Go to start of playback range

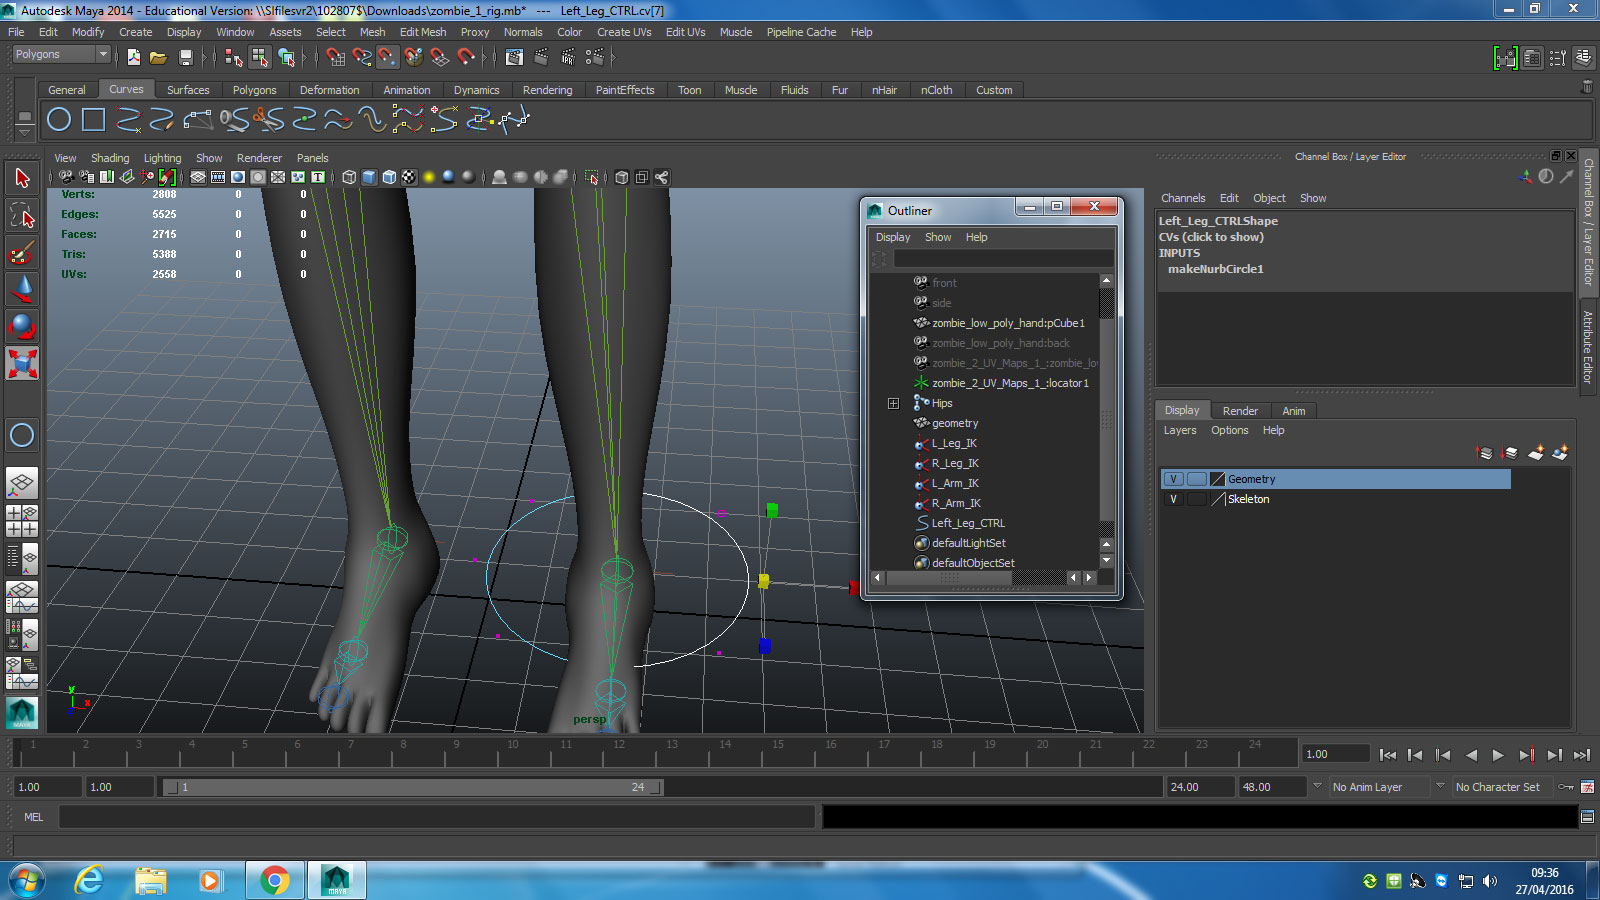1387,755
